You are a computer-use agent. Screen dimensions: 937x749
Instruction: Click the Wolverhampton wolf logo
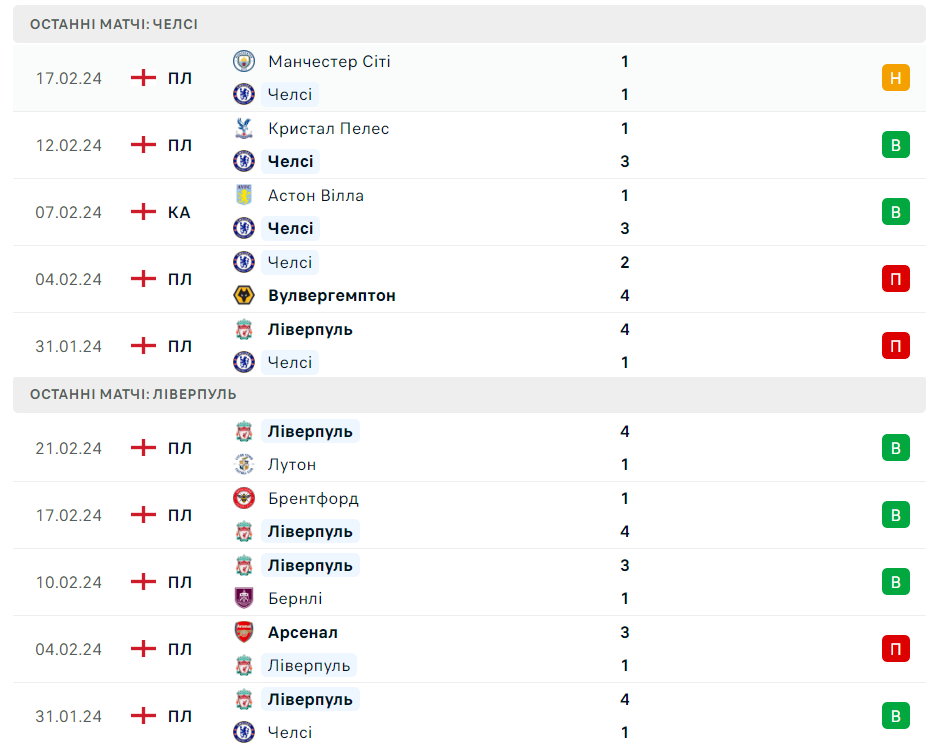point(244,296)
